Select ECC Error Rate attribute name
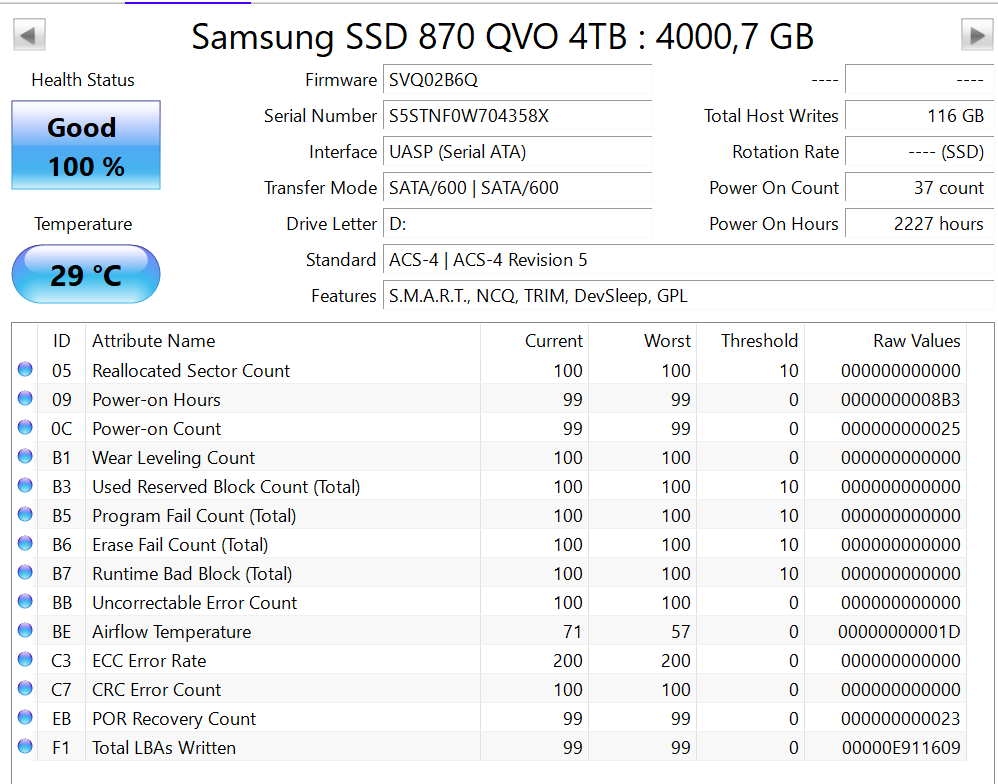This screenshot has width=998, height=784. coord(149,661)
